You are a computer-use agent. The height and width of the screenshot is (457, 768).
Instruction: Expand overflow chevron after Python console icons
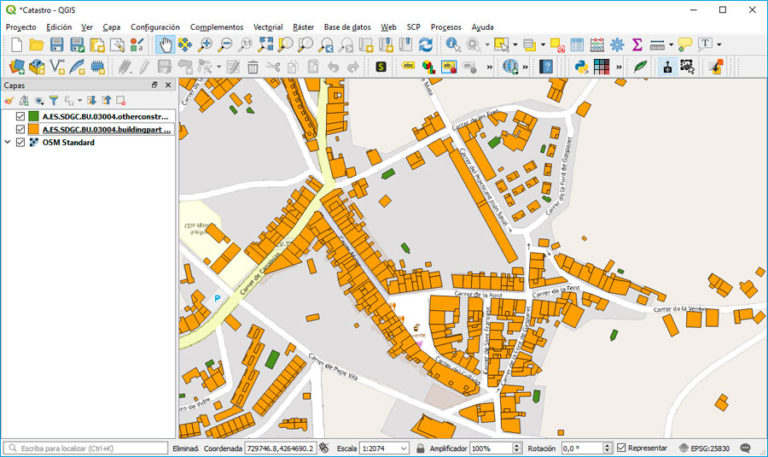619,67
